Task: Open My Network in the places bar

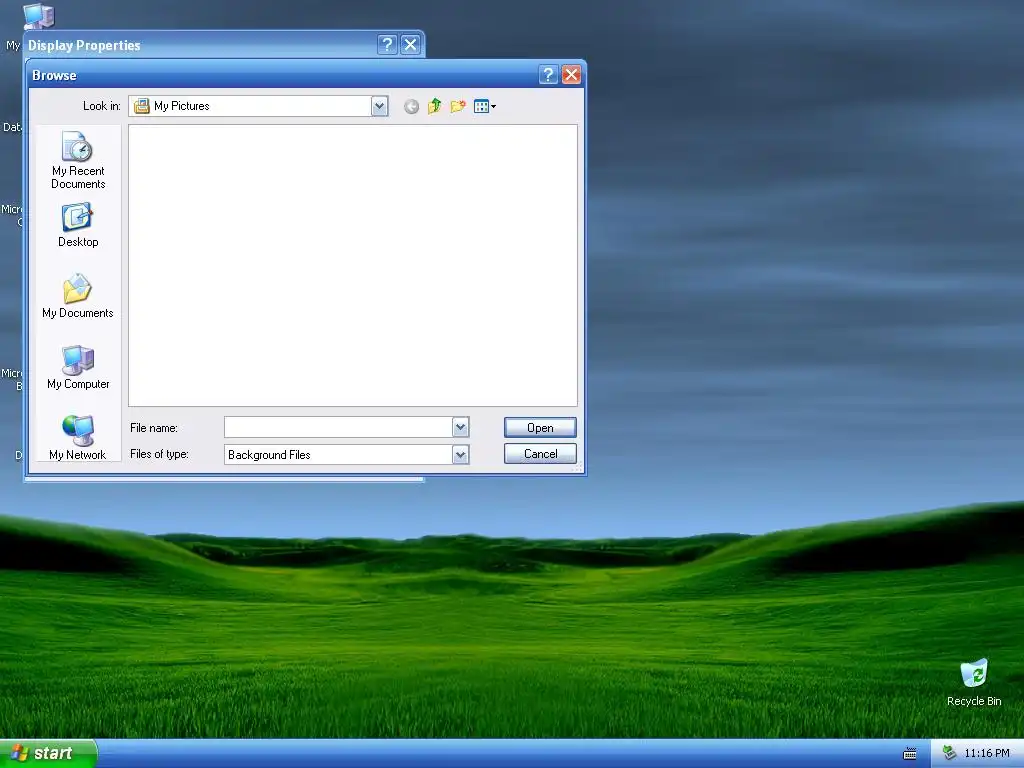Action: (78, 437)
